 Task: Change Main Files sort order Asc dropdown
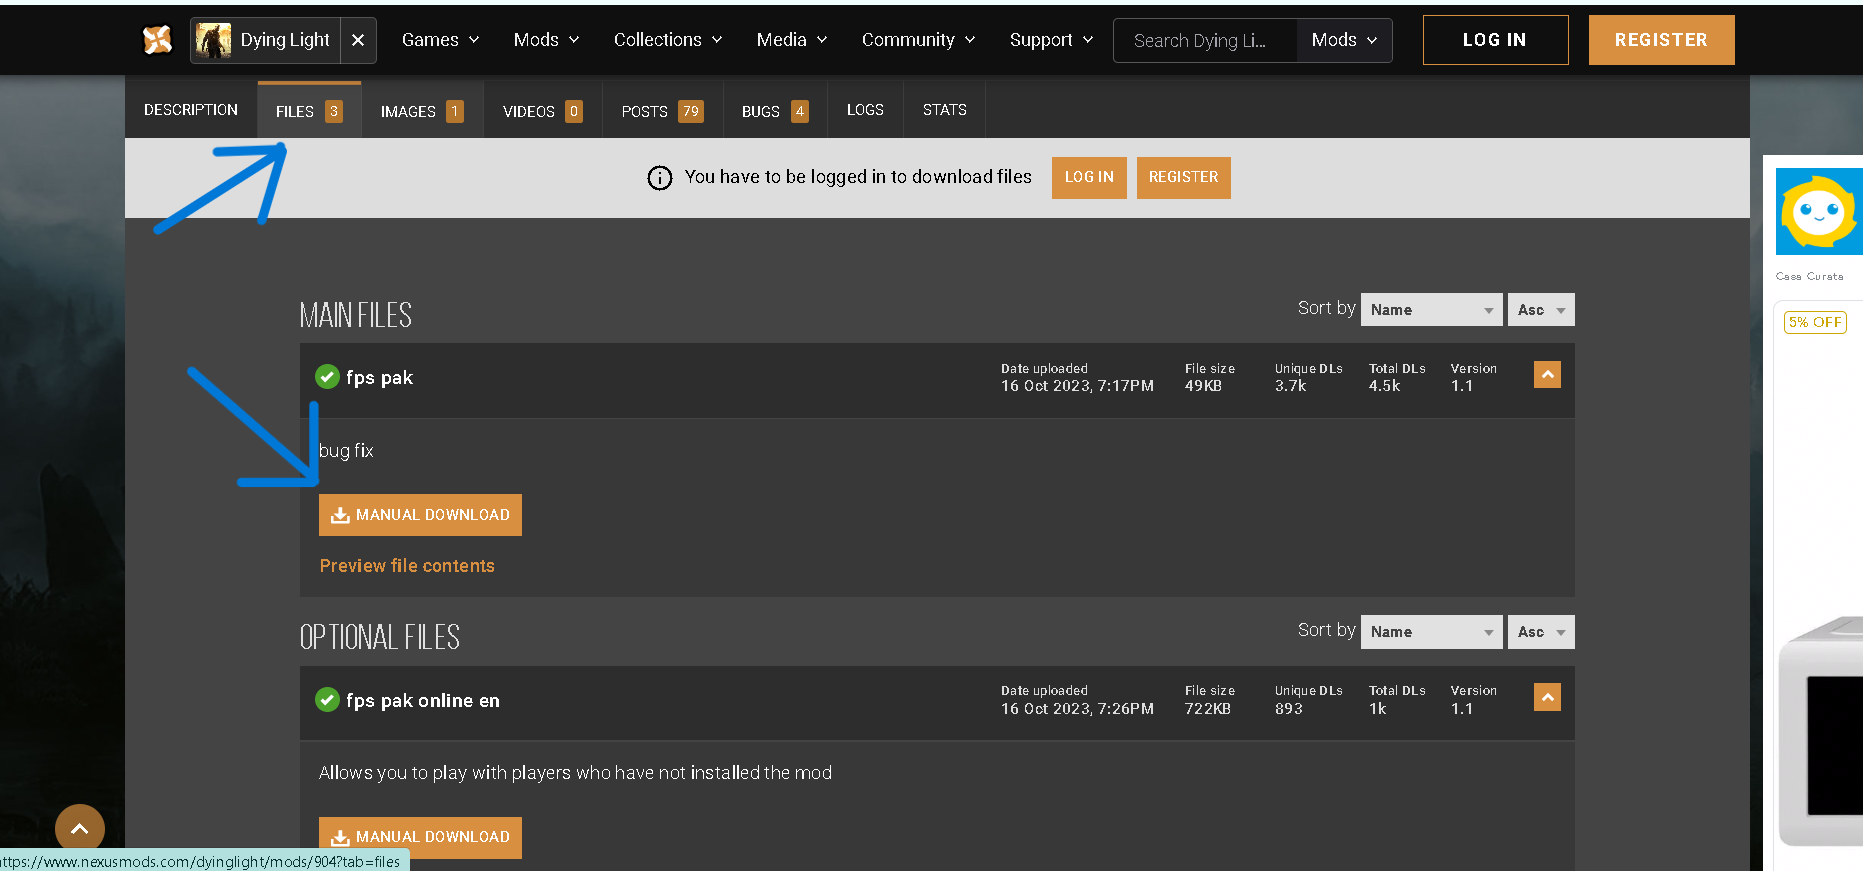1541,310
